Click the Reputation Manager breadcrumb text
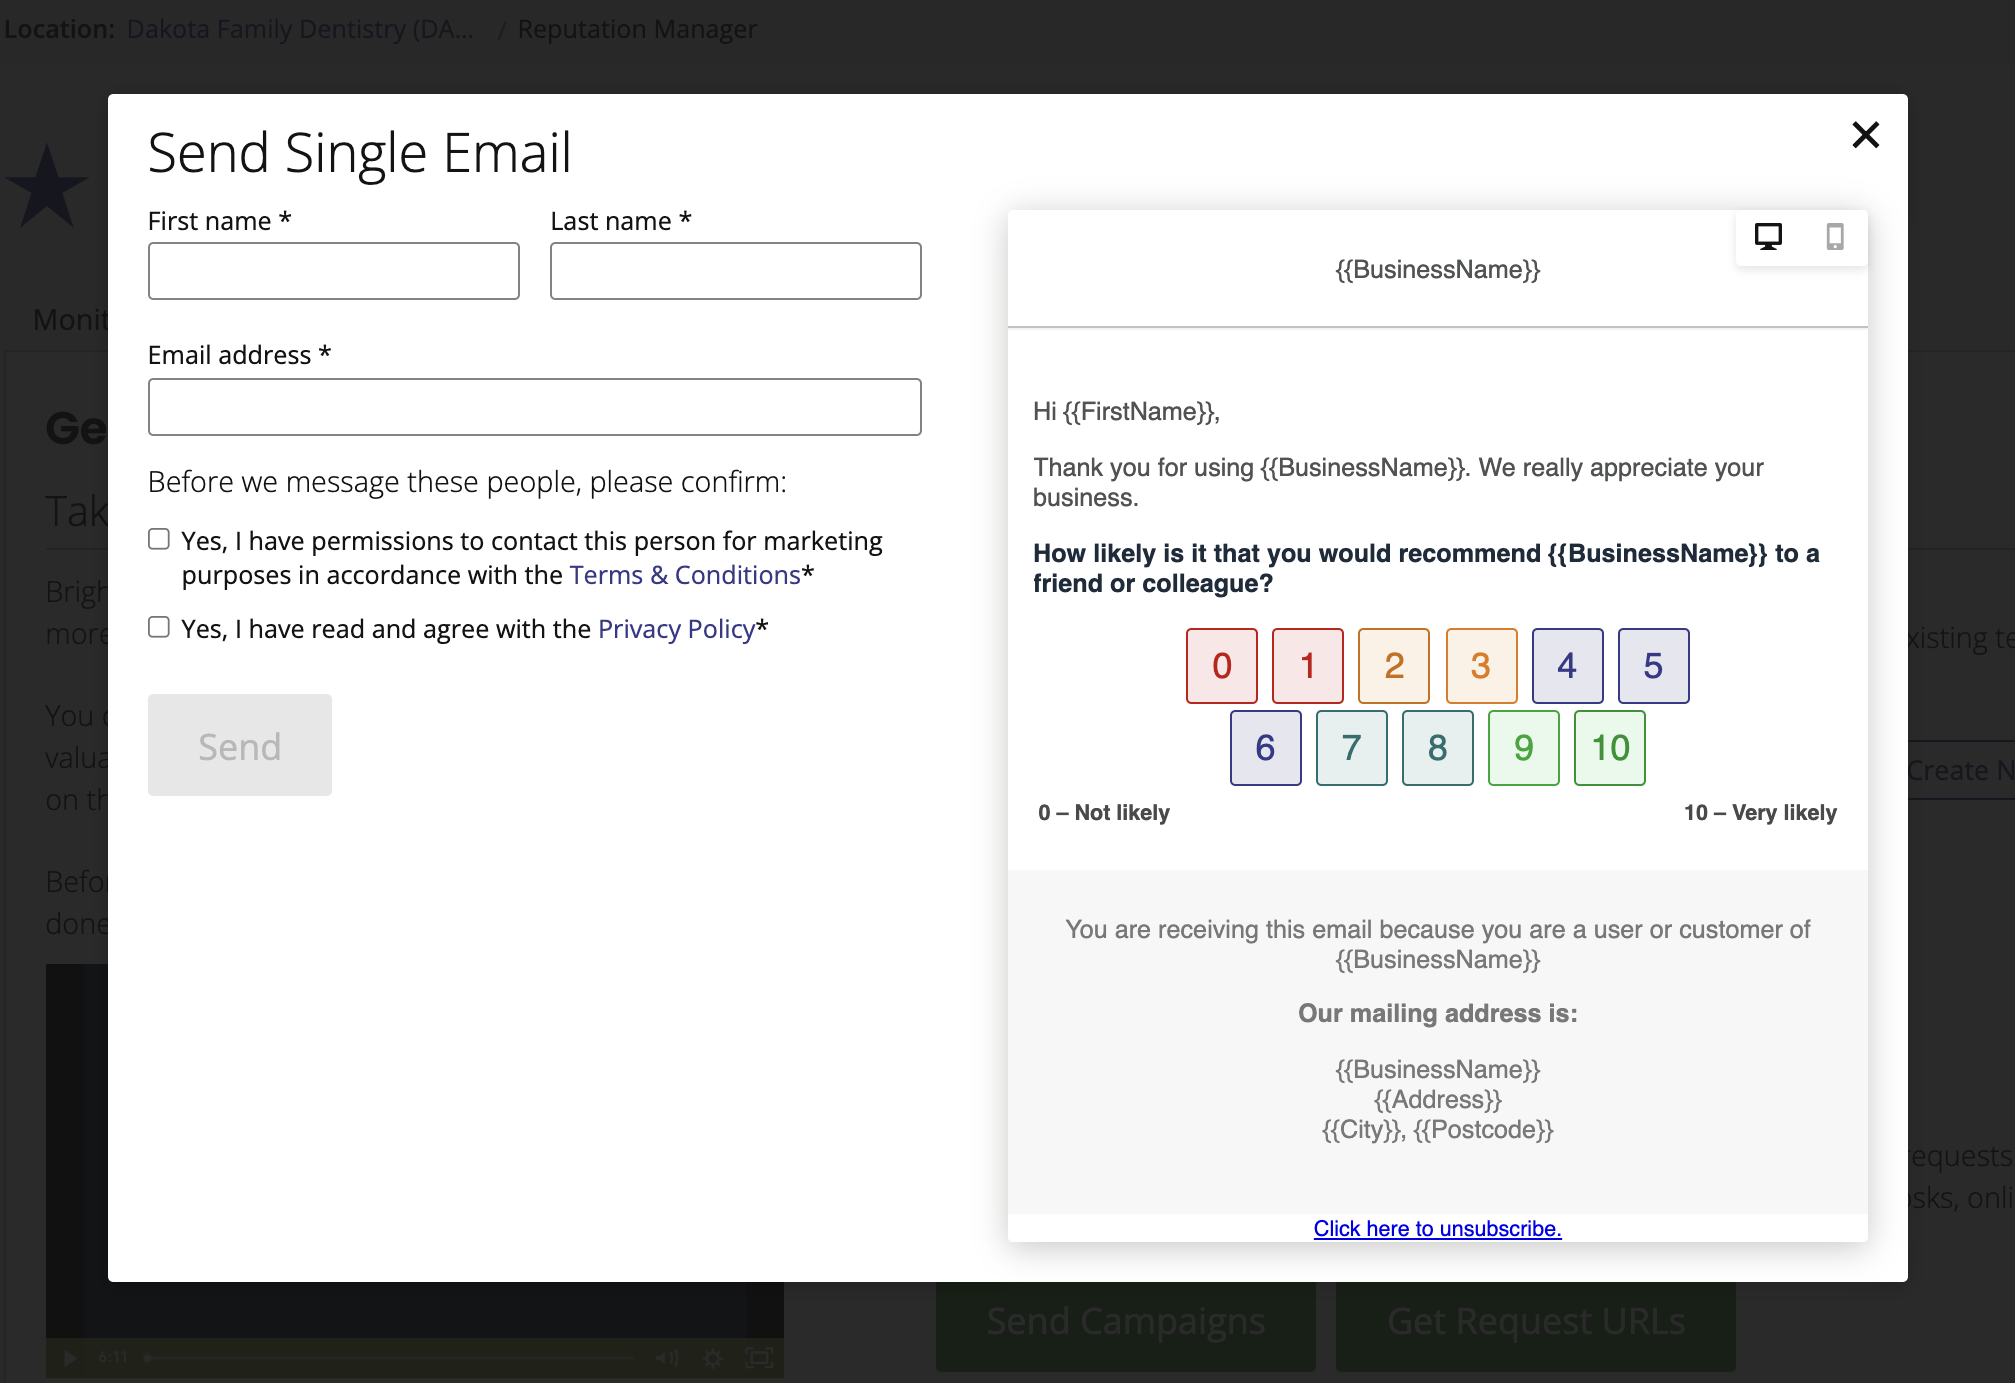Screen dimensions: 2015x1383 coord(637,29)
